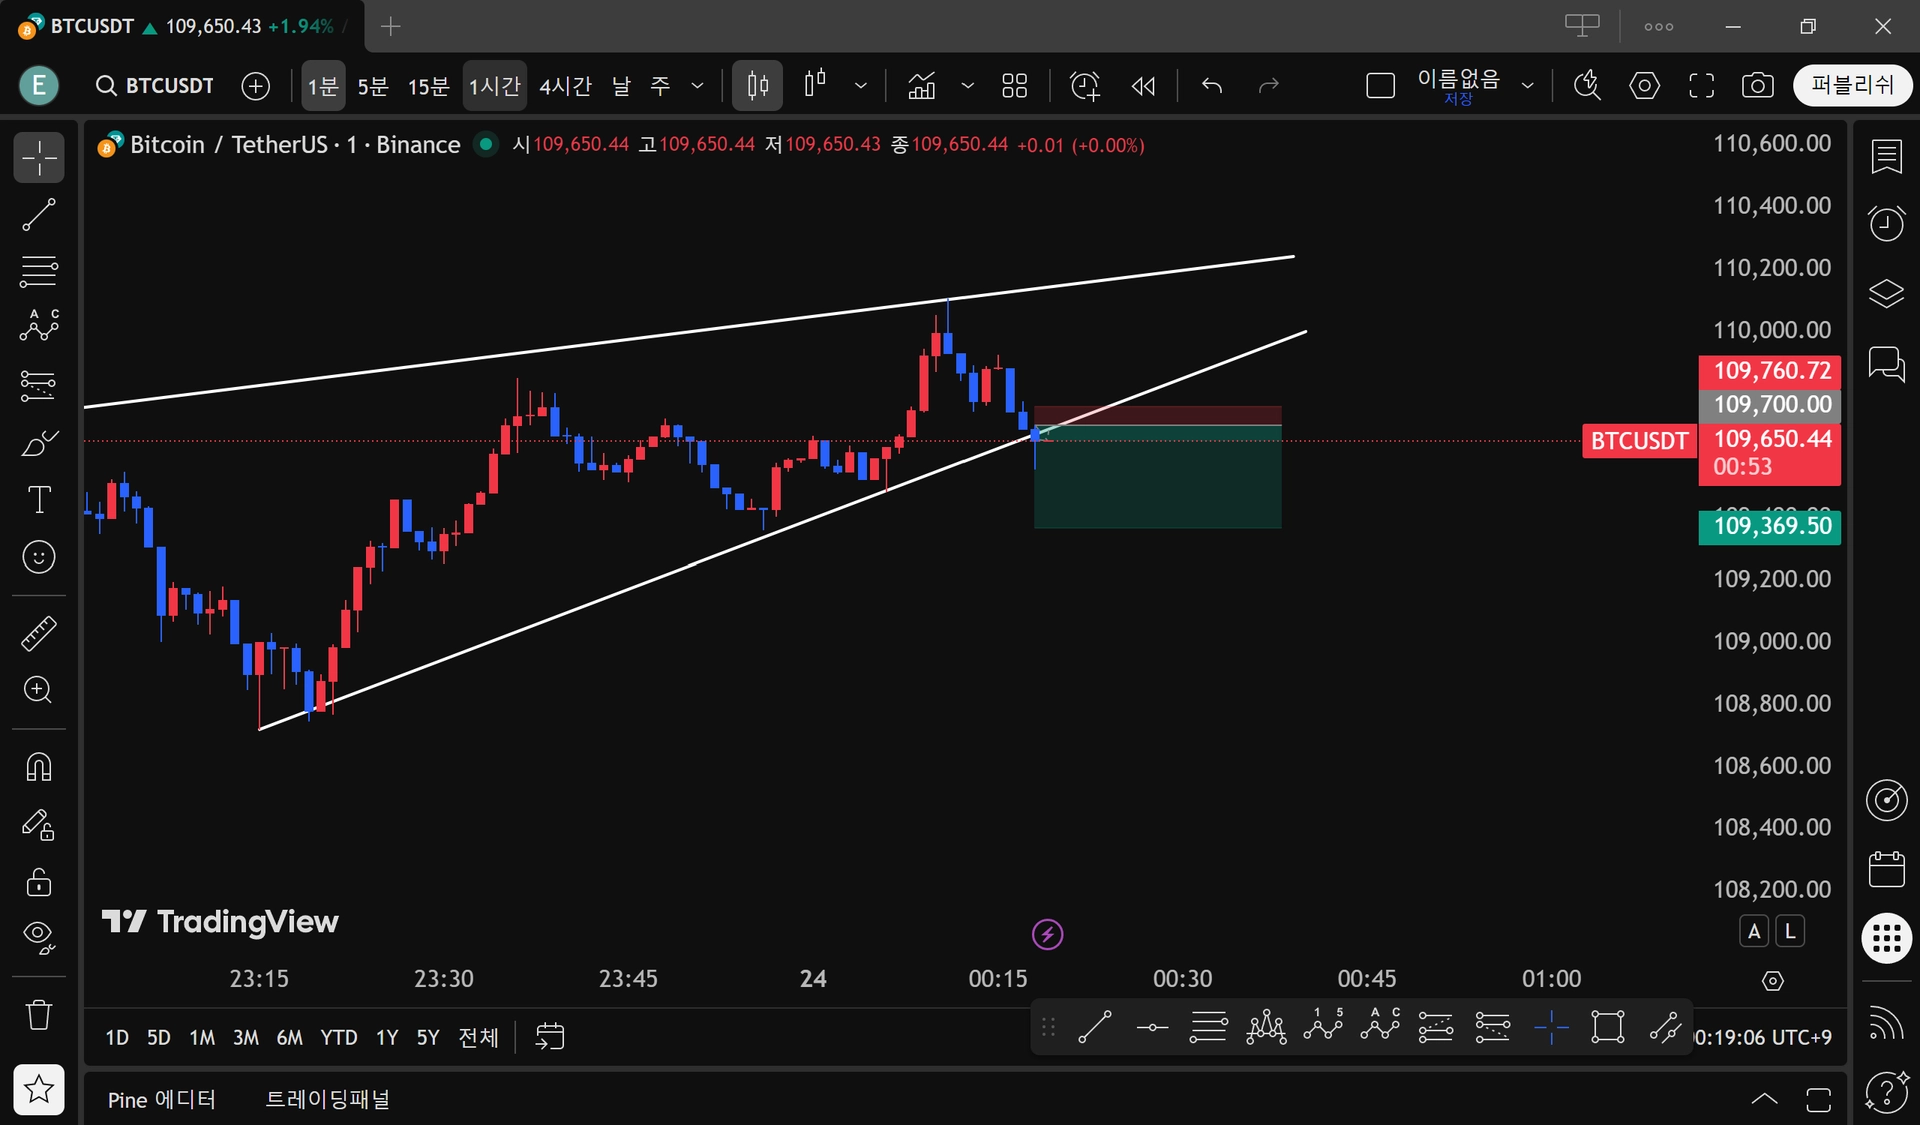Open the alerts clock panel
Image resolution: width=1920 pixels, height=1125 pixels.
click(x=1886, y=223)
